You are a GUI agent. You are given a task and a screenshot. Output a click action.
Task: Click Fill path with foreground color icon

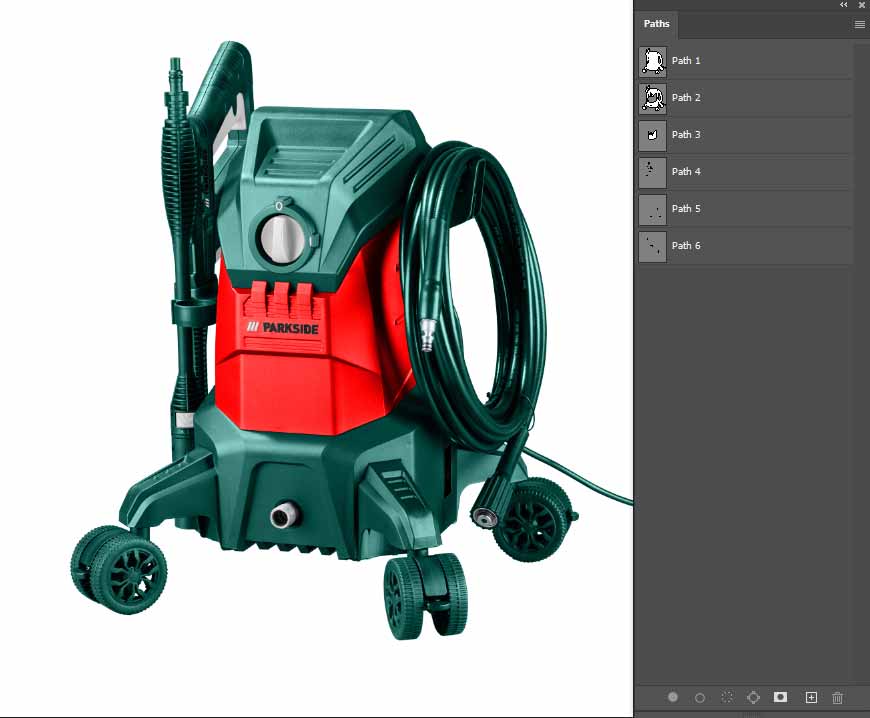point(673,697)
